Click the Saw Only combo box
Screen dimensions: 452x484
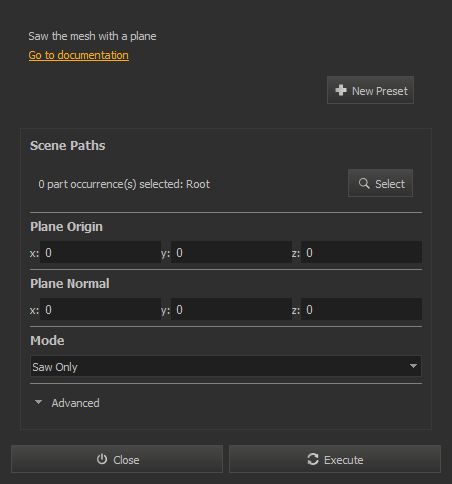pyautogui.click(x=226, y=366)
